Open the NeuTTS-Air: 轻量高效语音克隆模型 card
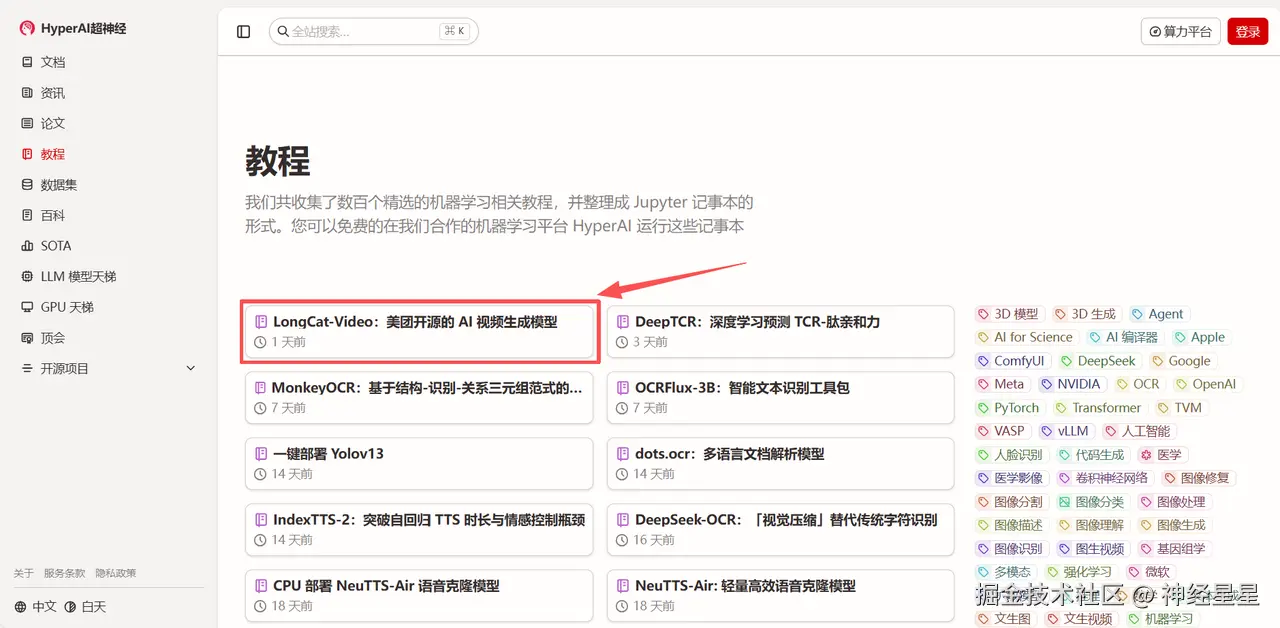 coord(781,595)
